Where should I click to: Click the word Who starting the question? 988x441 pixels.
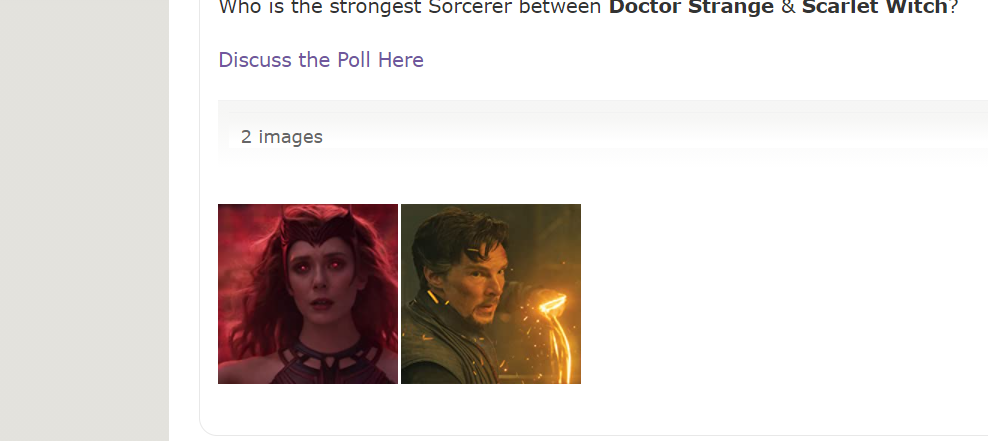point(238,7)
